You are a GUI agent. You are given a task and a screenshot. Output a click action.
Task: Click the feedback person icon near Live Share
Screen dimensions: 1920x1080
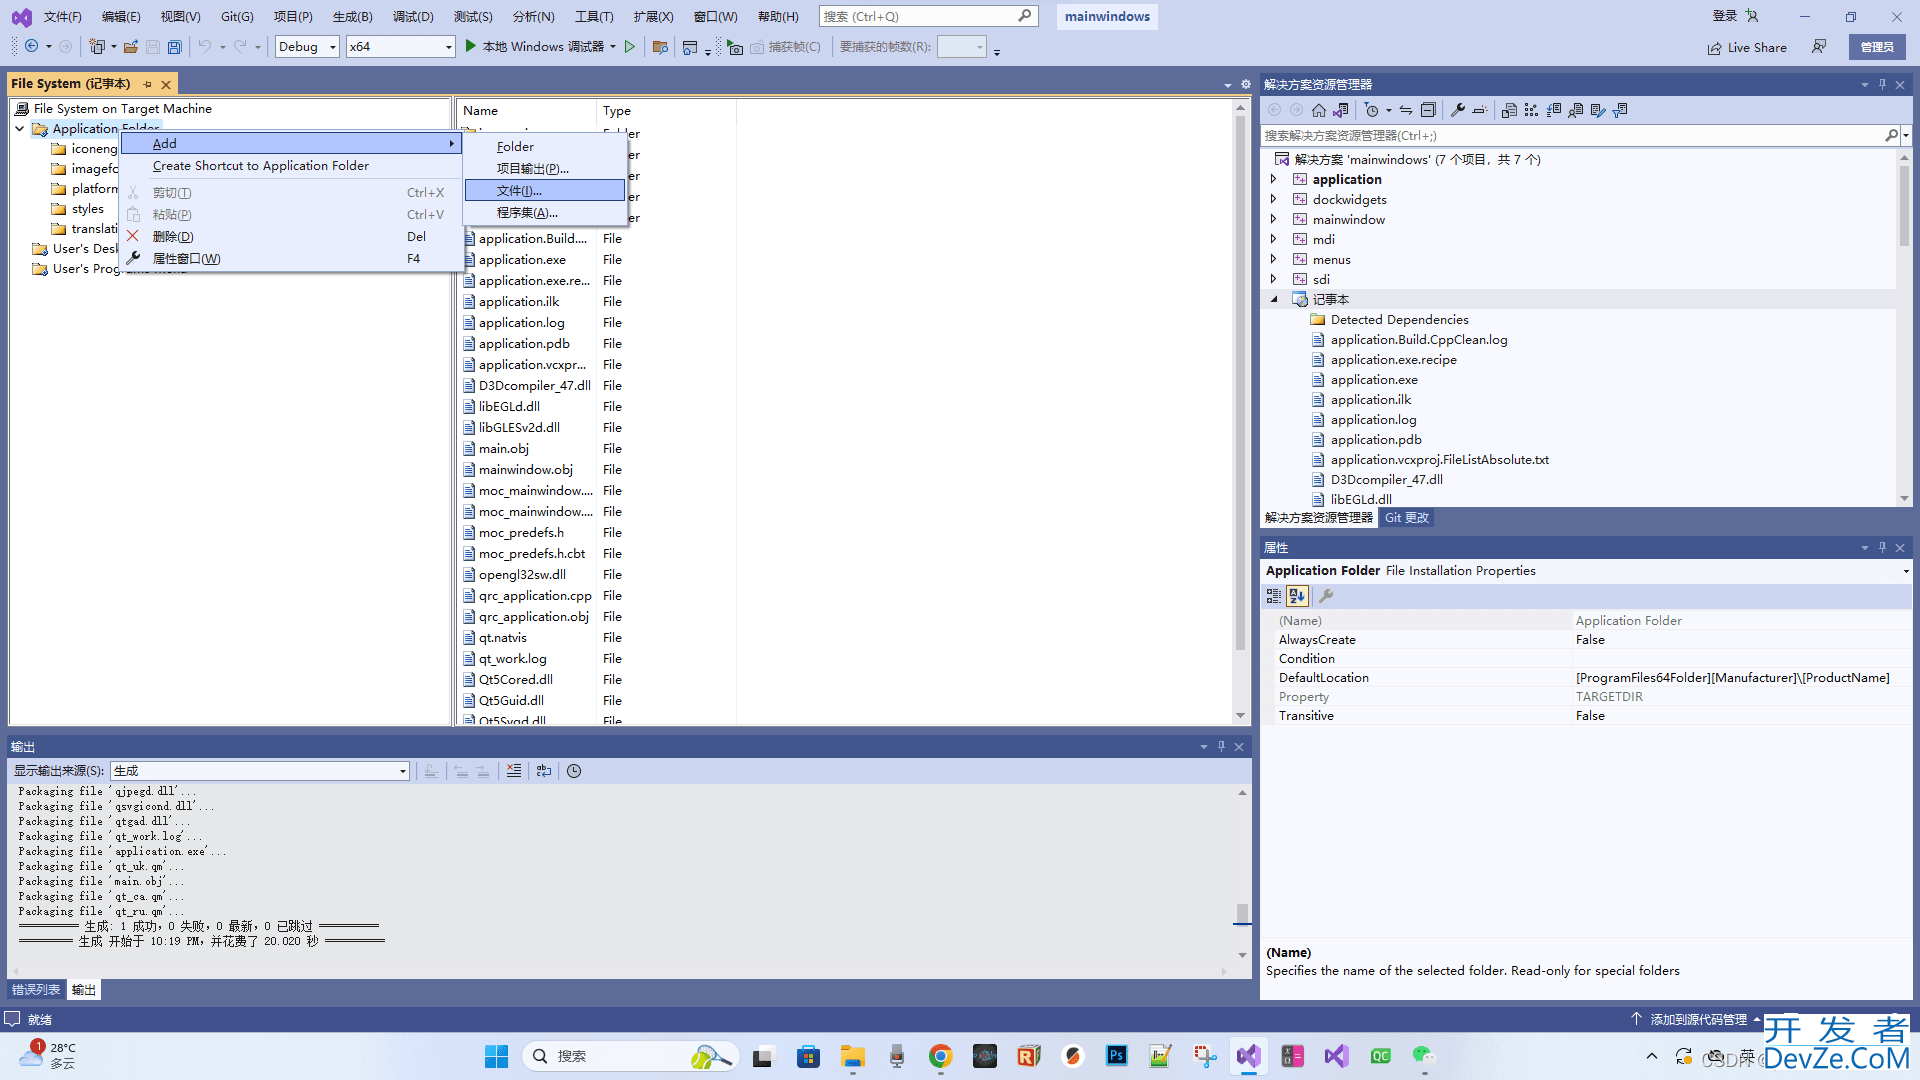(1819, 47)
